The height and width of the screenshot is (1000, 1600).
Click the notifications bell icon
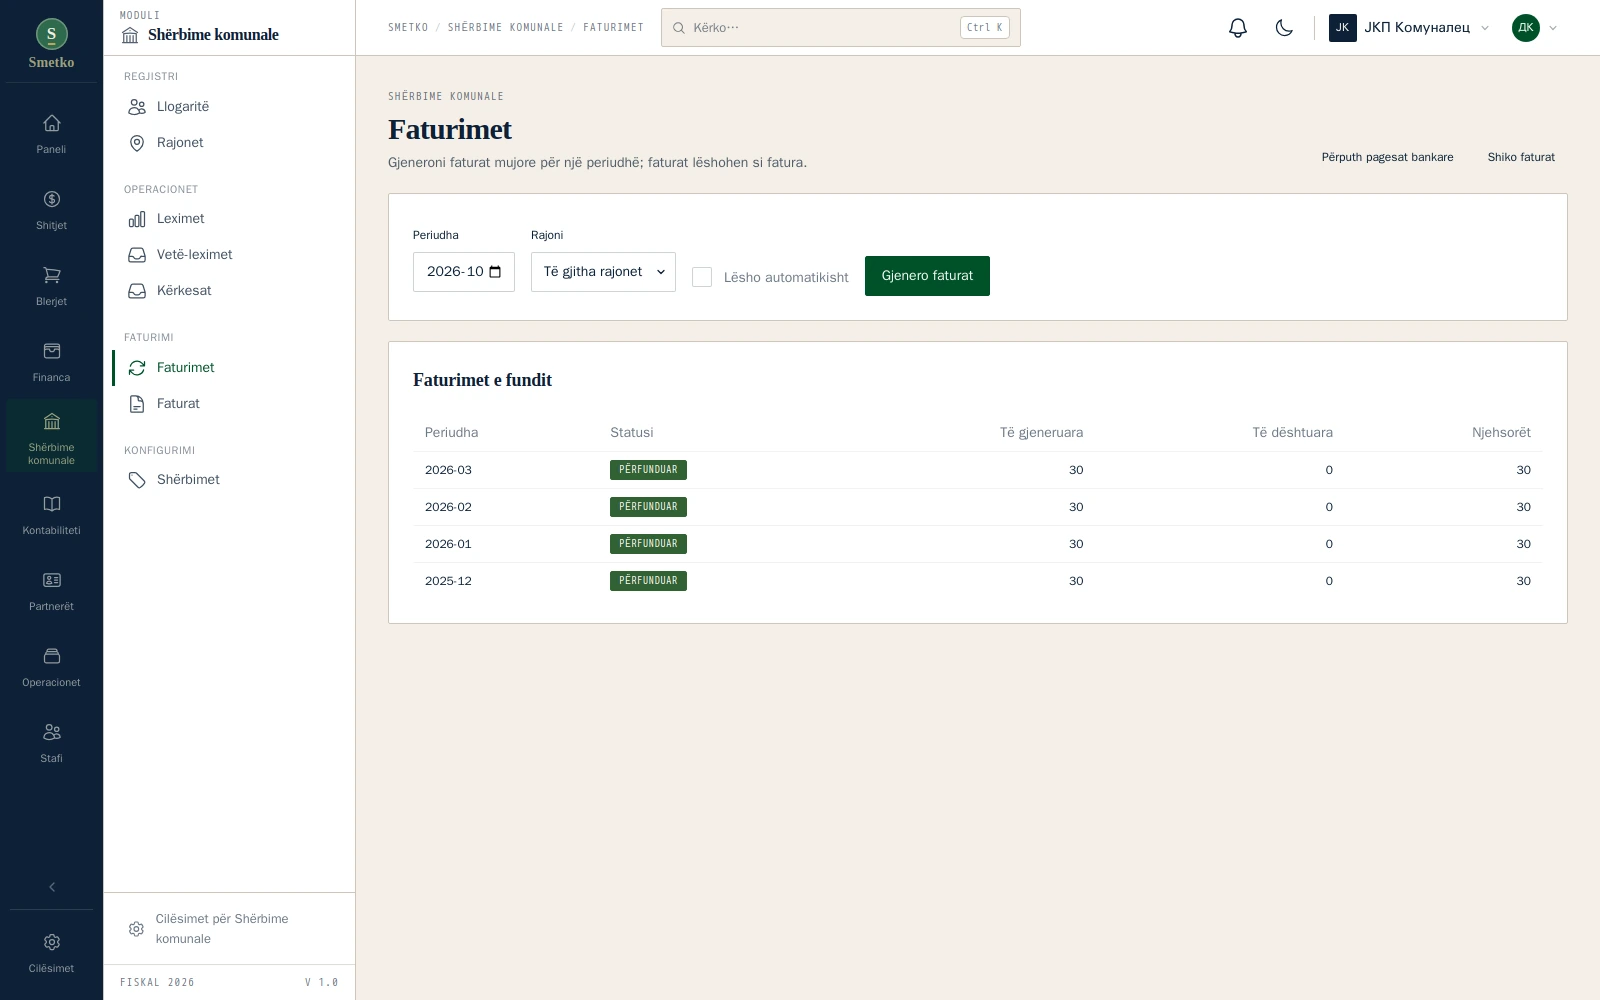pos(1238,28)
